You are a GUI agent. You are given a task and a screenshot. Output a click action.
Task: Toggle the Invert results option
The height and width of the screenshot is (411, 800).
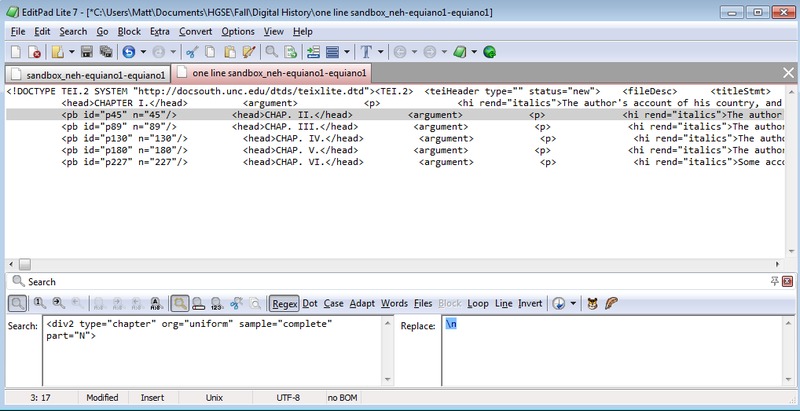tap(530, 303)
